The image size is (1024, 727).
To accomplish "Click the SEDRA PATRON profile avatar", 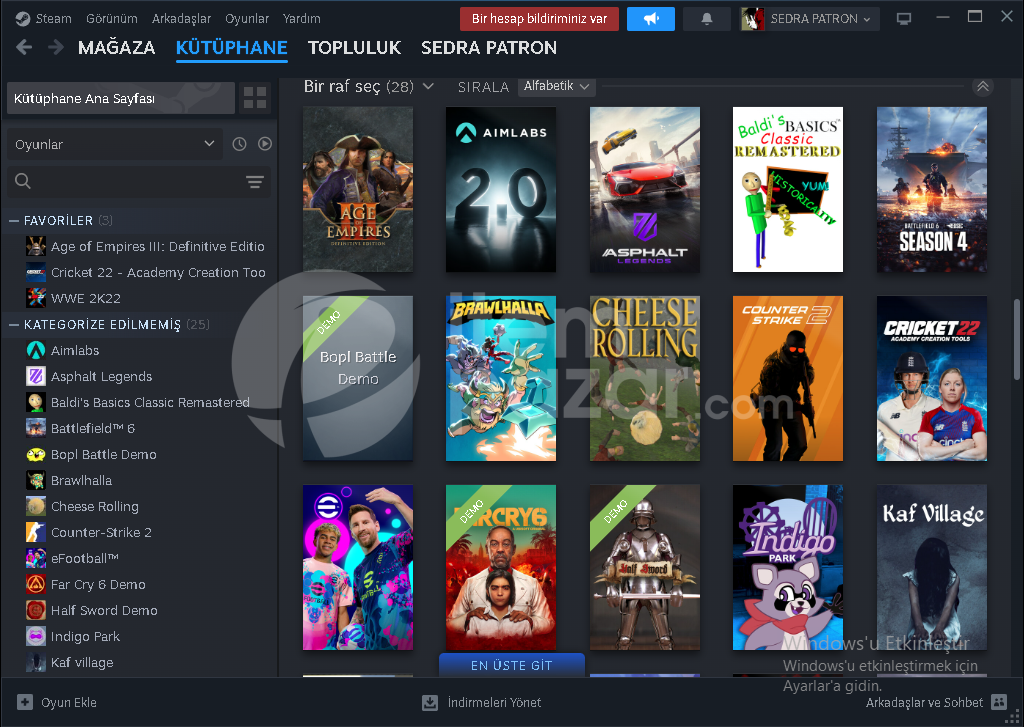I will 752,19.
